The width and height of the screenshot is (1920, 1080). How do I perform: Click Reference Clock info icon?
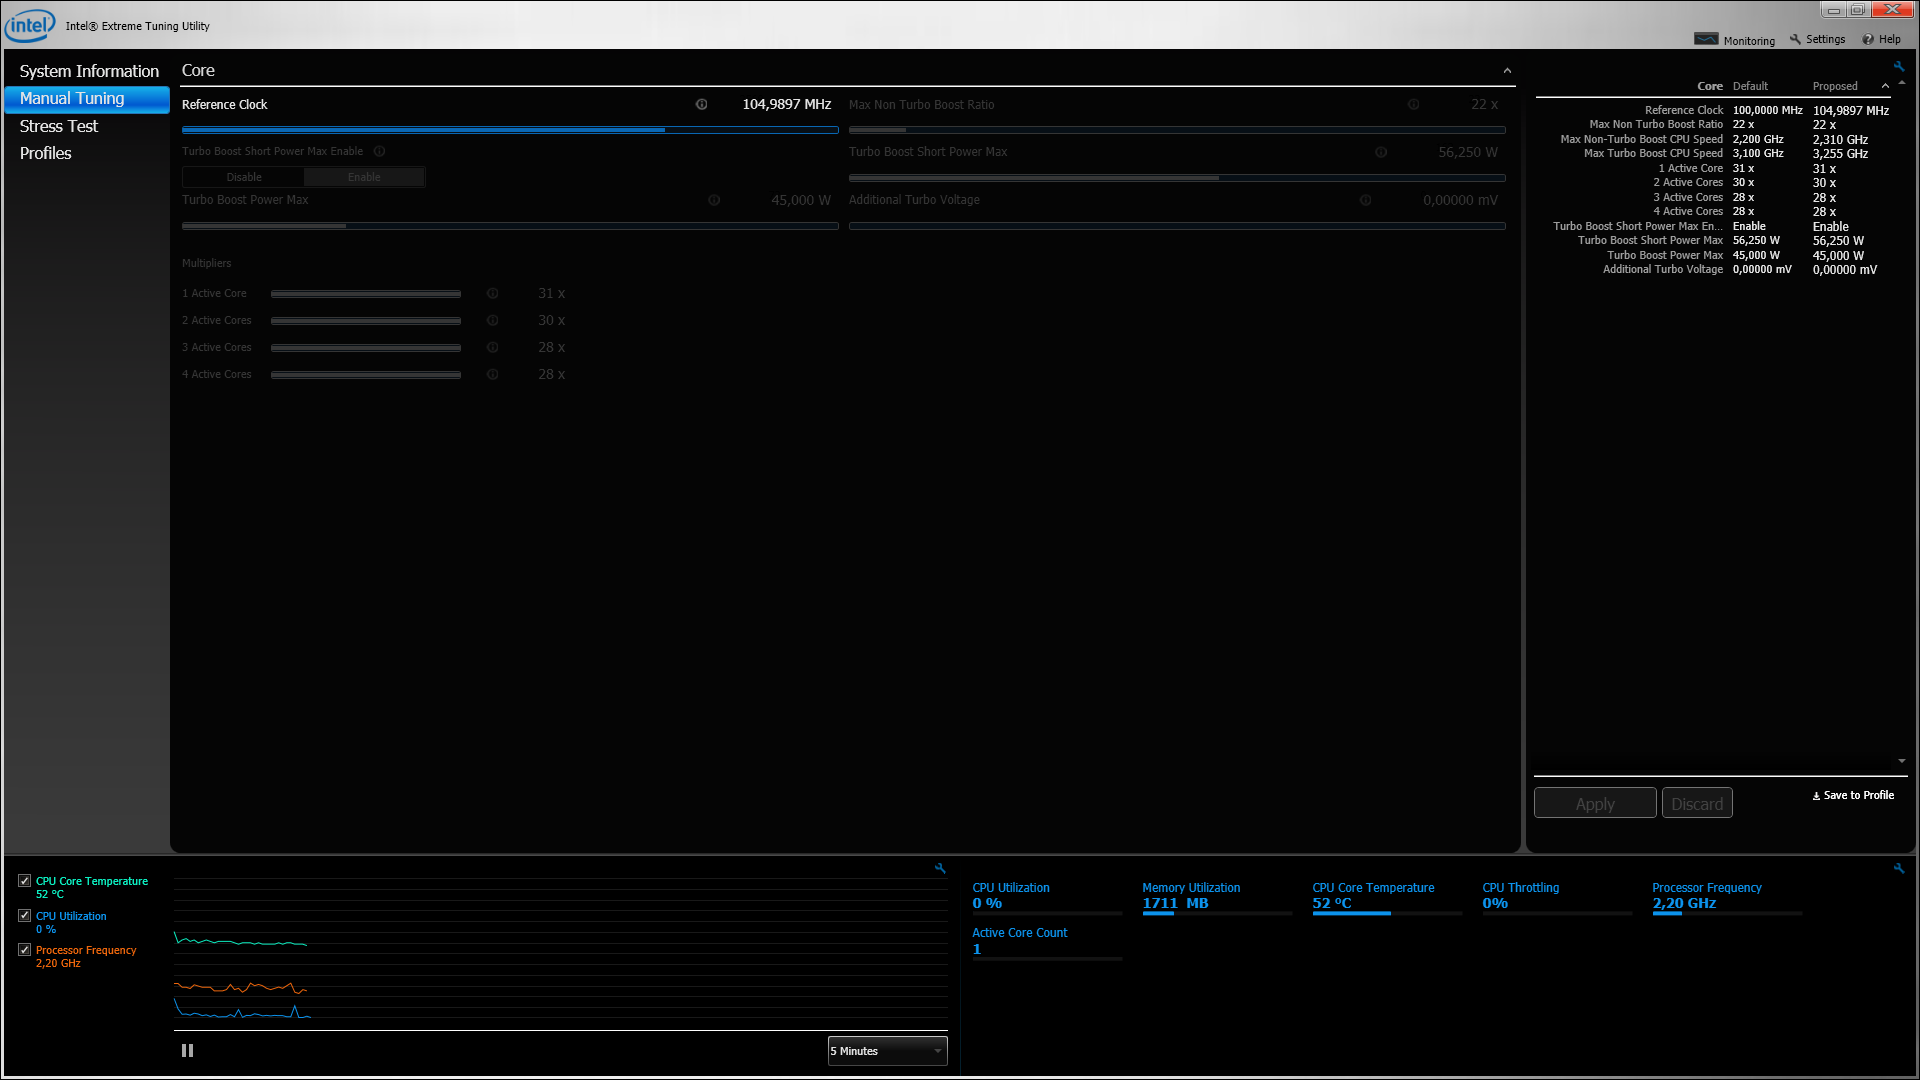click(x=701, y=104)
